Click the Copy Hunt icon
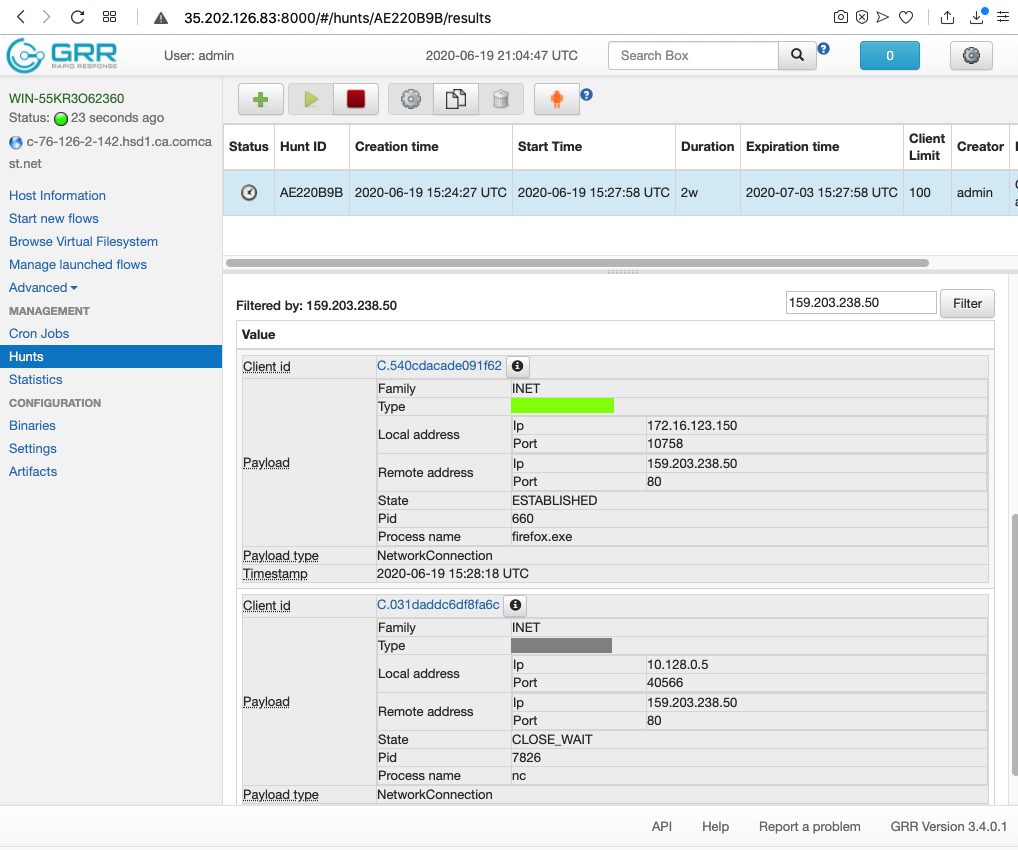The image size is (1018, 850). pos(455,99)
